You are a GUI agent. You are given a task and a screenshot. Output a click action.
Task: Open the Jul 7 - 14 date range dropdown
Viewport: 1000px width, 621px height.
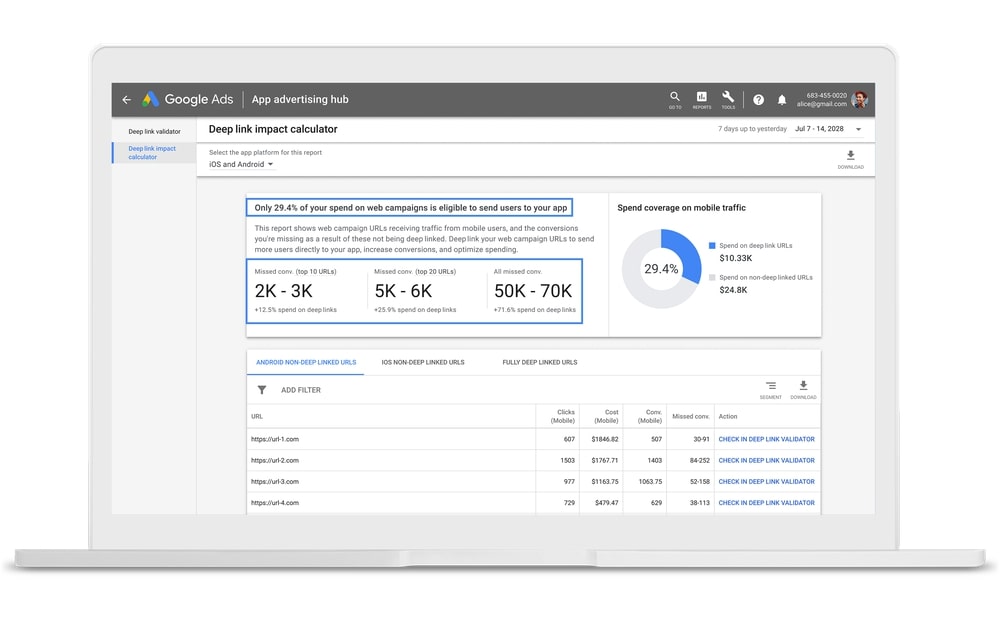[828, 129]
